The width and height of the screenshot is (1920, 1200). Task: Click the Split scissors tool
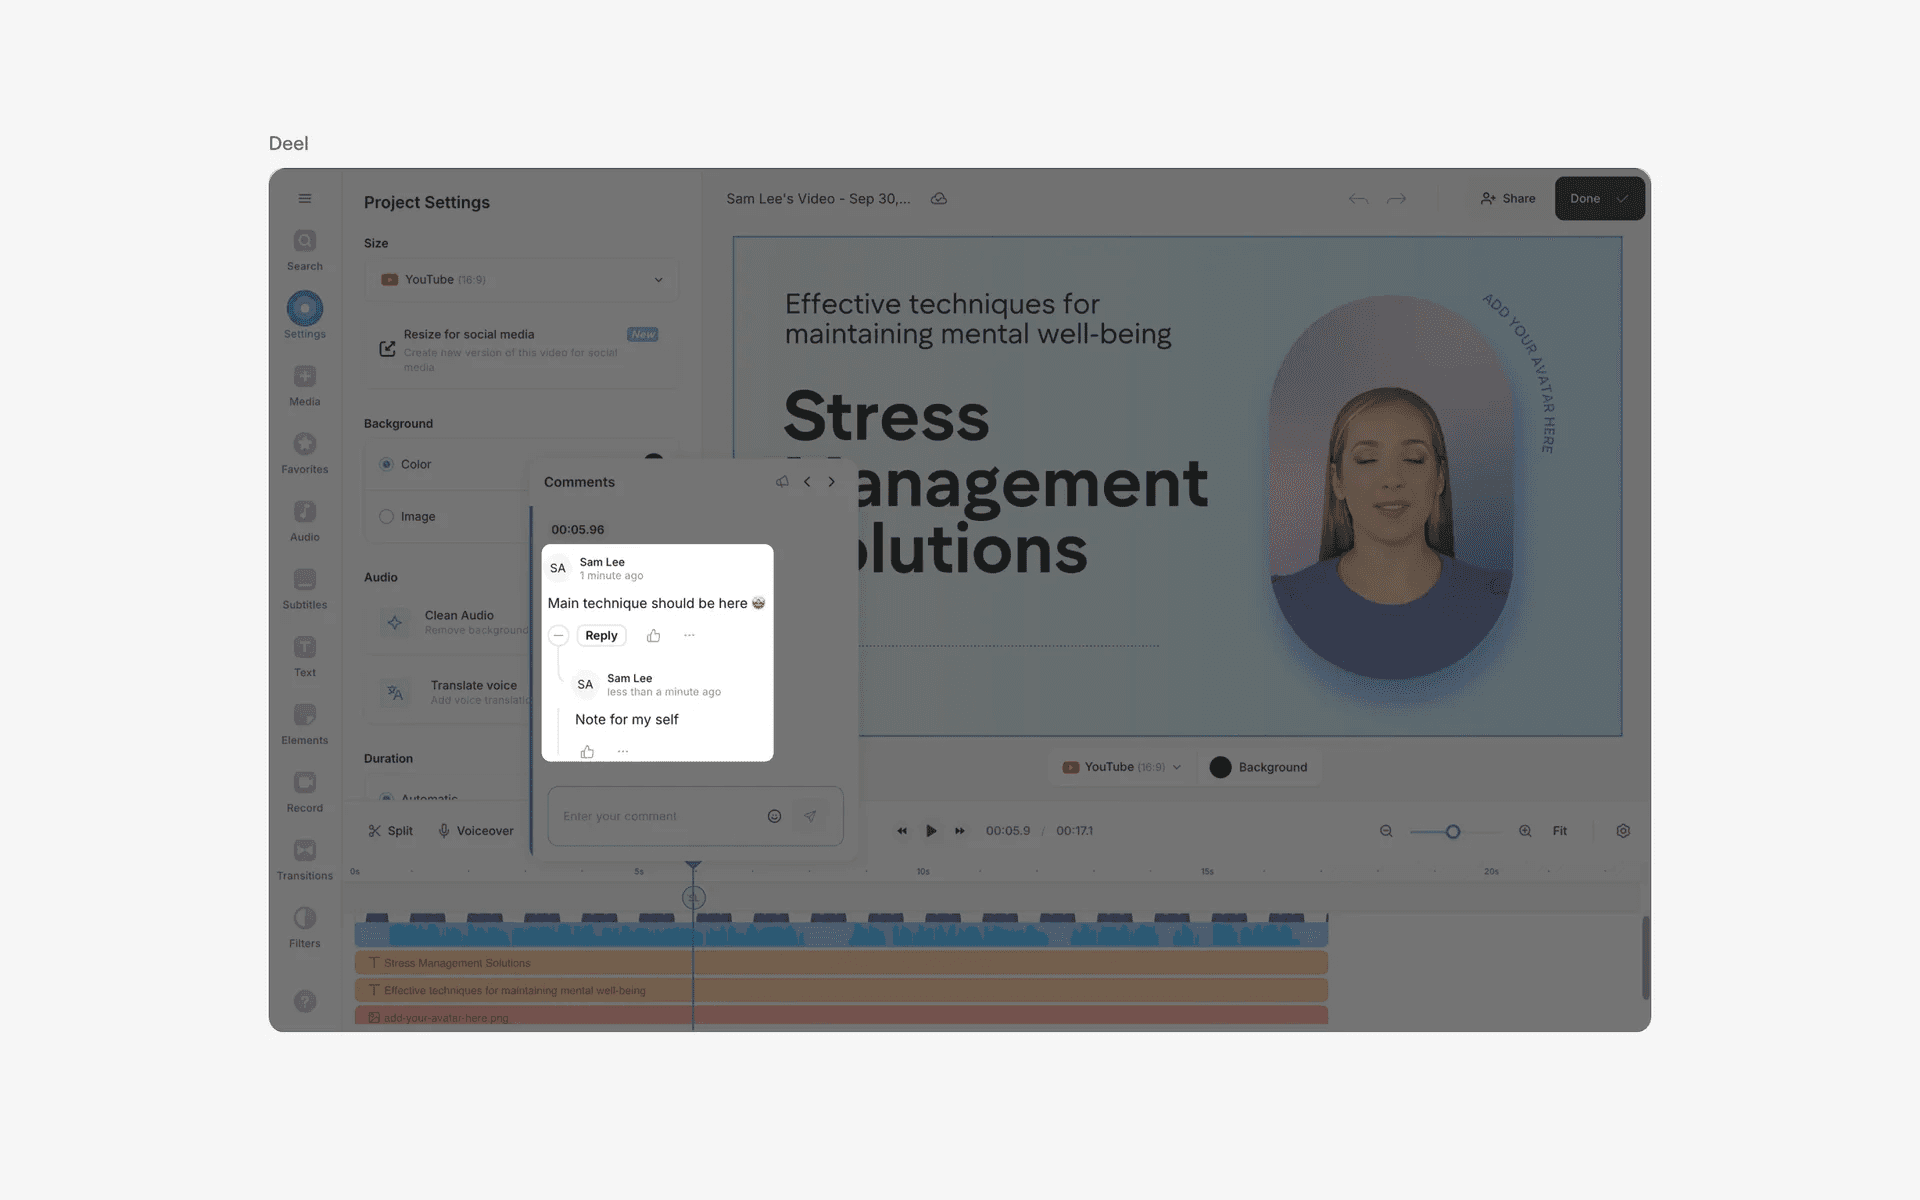coord(390,831)
